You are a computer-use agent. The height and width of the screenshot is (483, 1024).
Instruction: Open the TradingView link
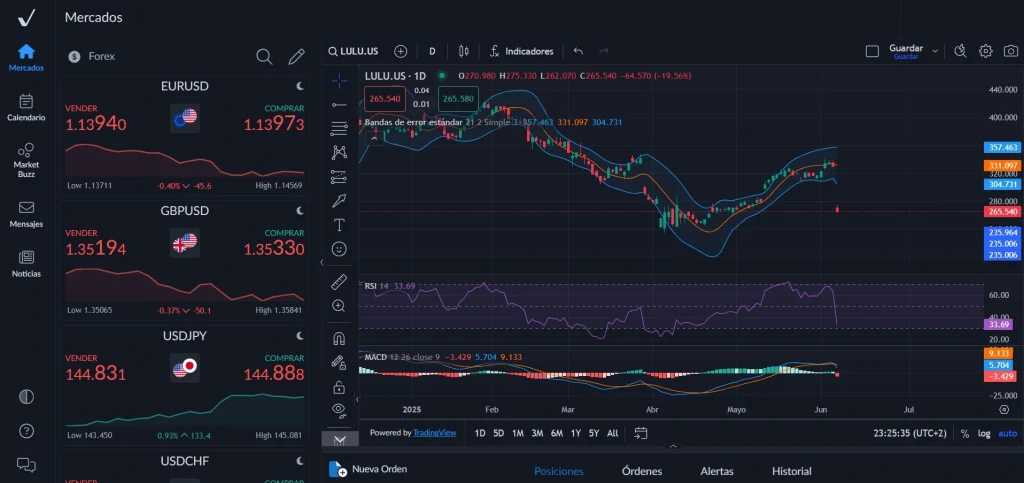pos(435,433)
